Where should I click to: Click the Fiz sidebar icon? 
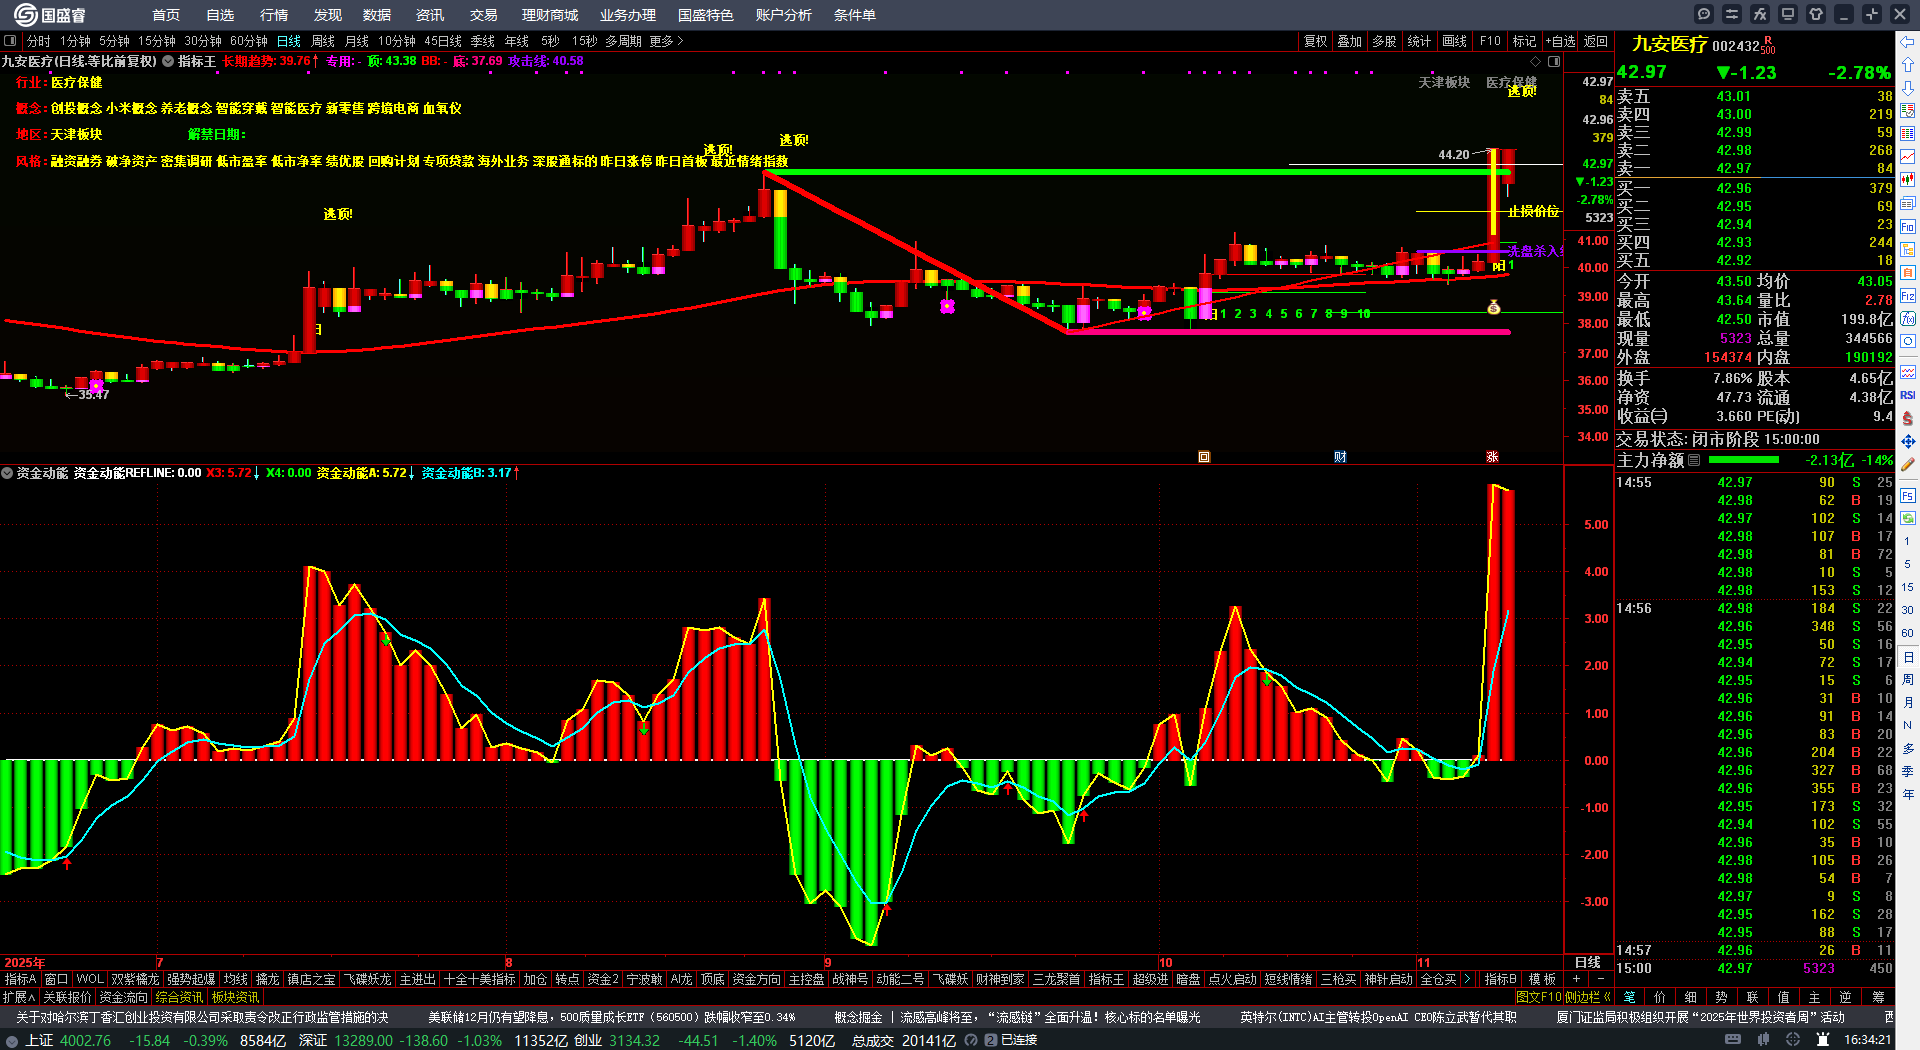tap(1908, 296)
